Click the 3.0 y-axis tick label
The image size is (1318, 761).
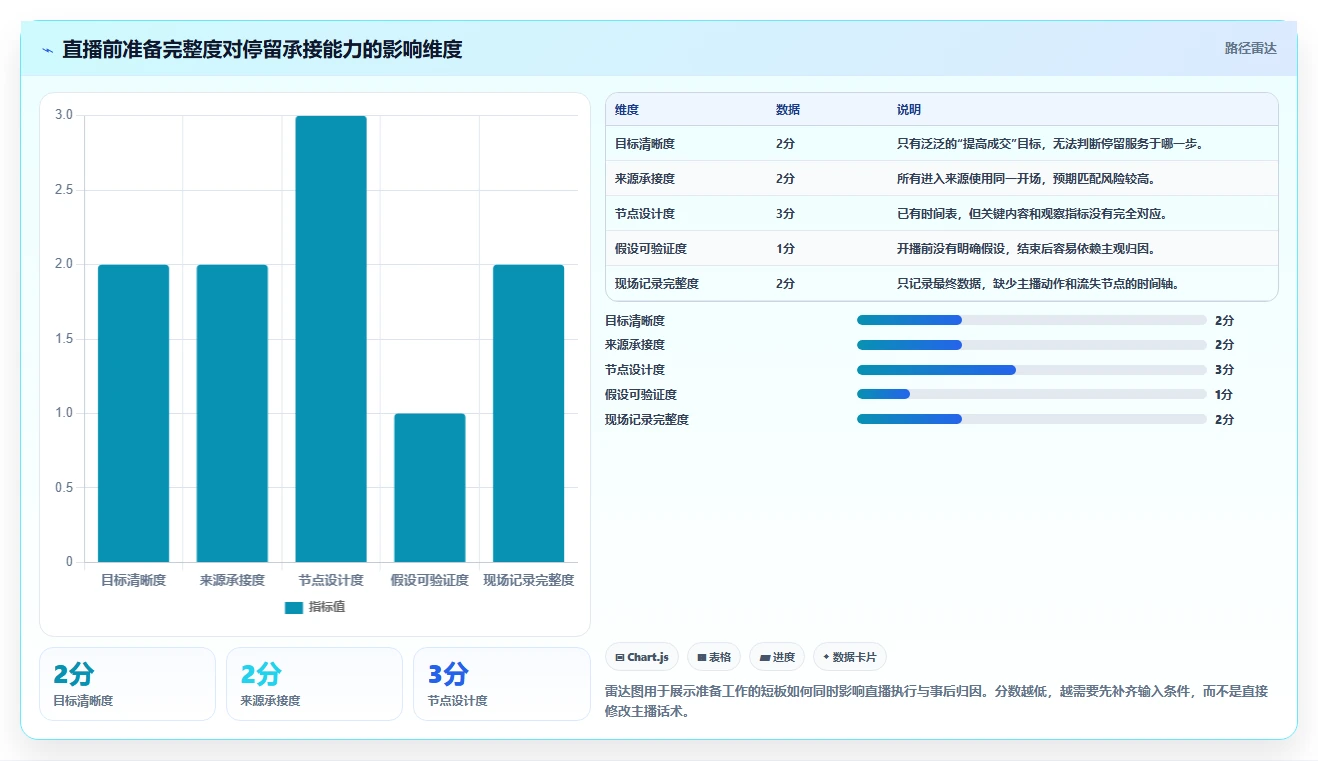pos(64,115)
